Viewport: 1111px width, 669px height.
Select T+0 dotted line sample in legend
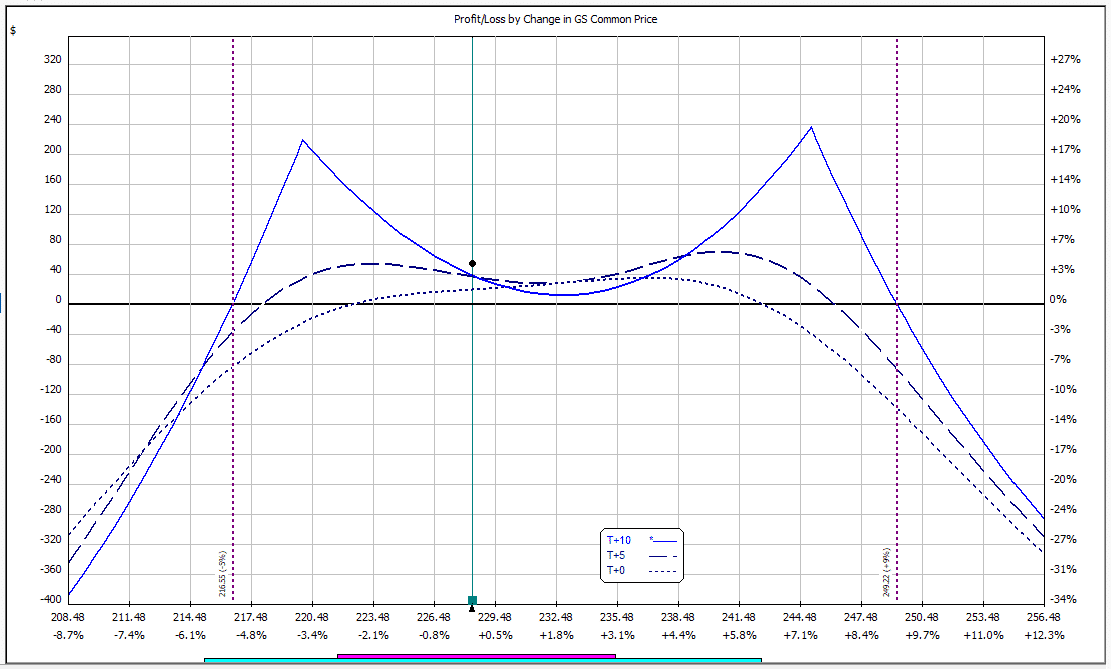click(662, 572)
